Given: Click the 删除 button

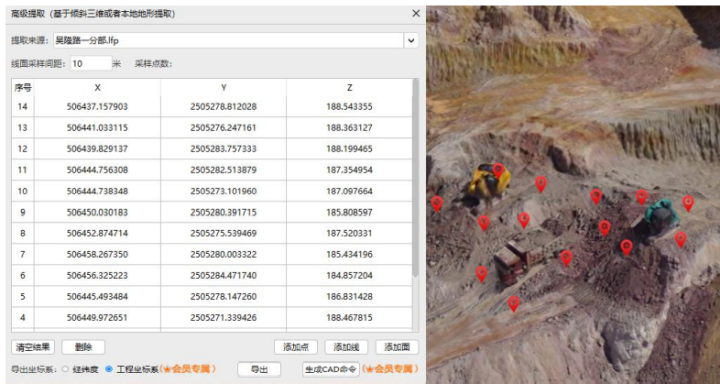Looking at the screenshot, I should [83, 347].
